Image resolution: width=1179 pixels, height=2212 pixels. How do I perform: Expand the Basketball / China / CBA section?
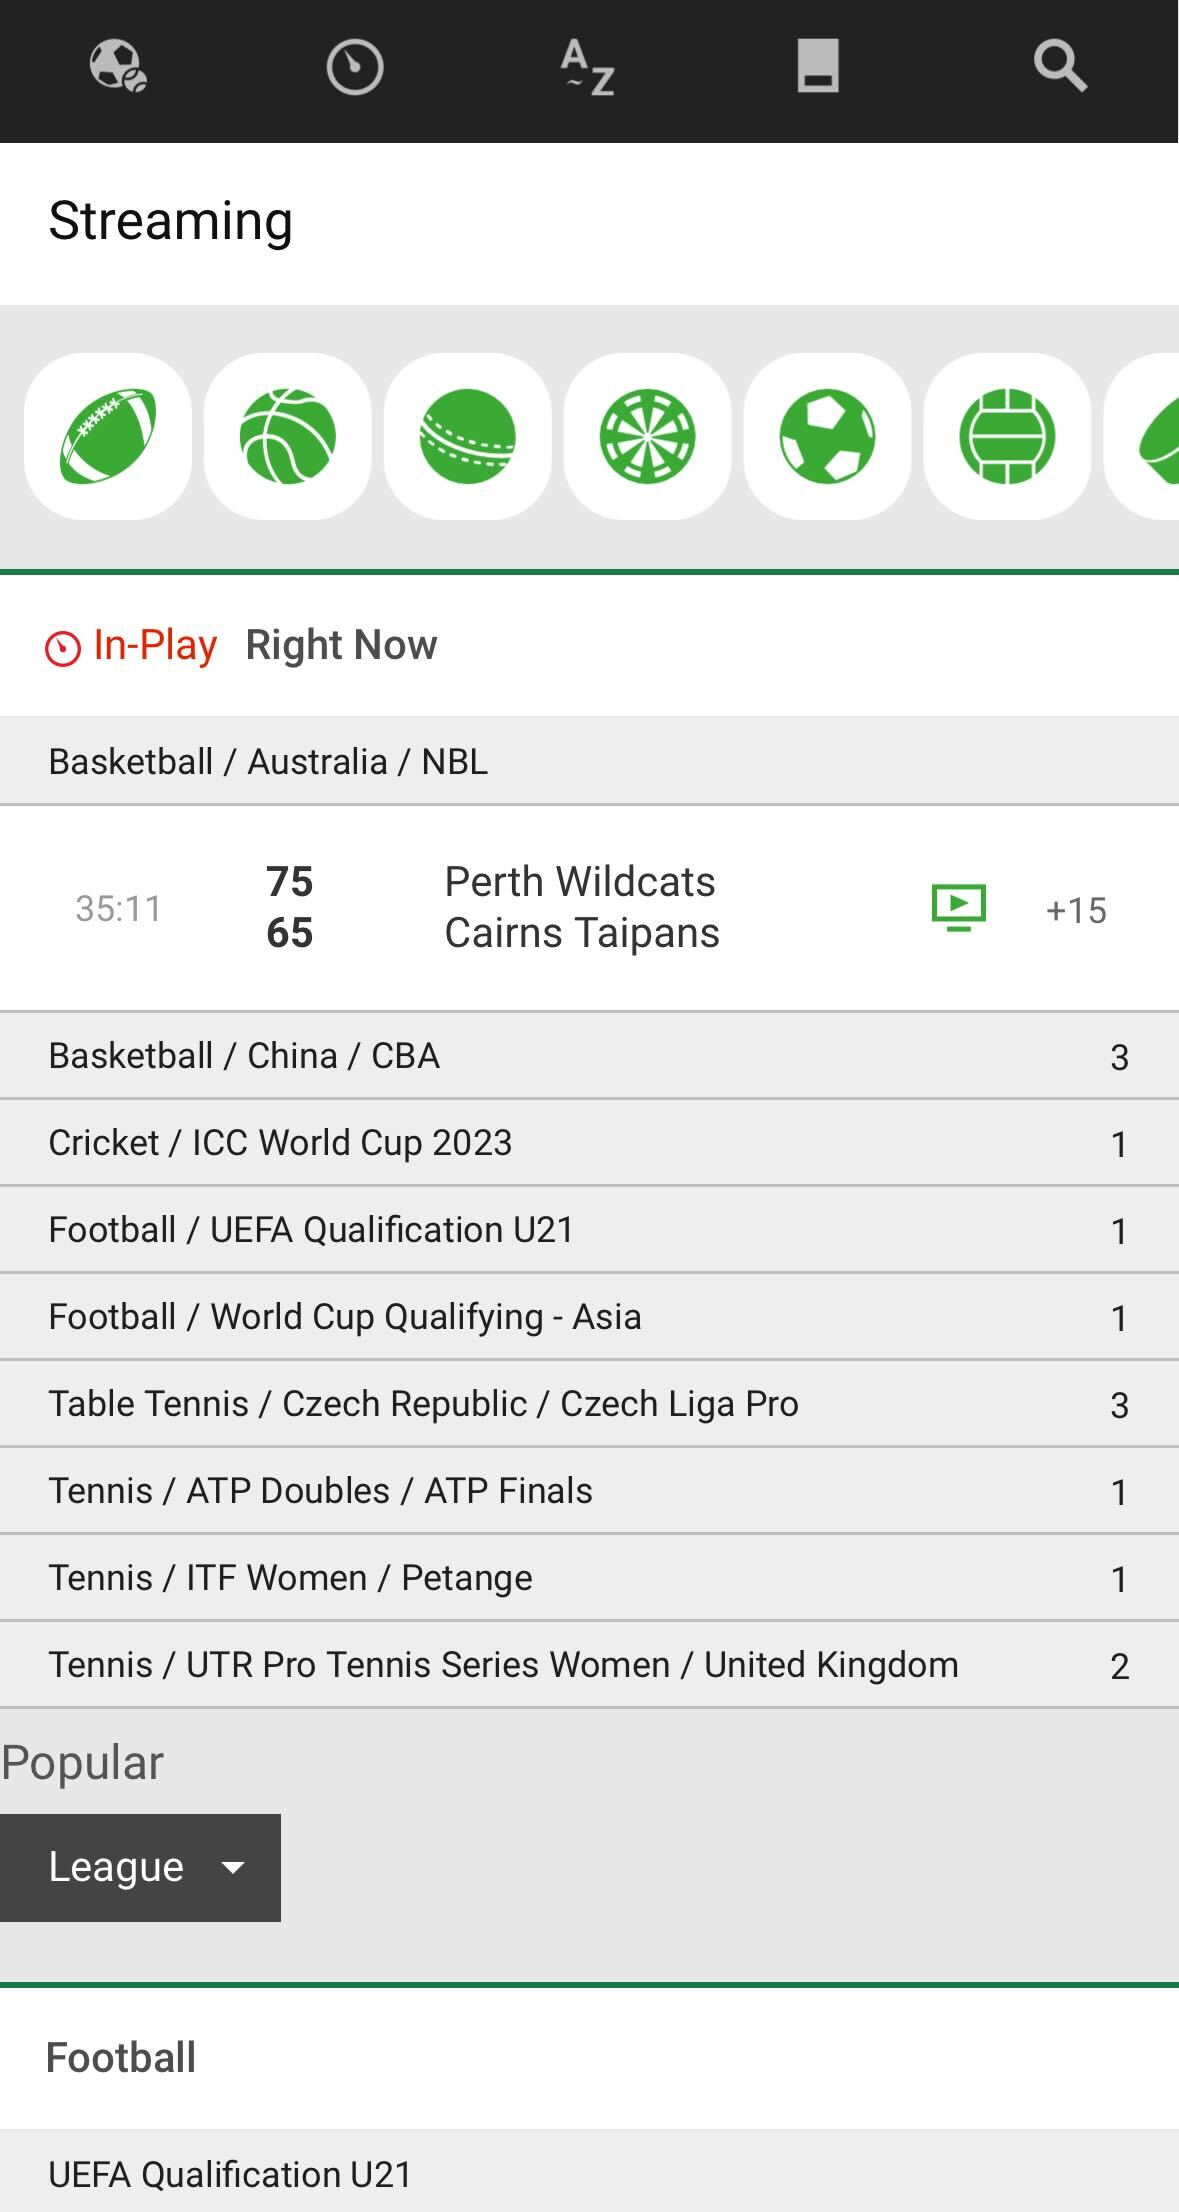click(590, 1054)
